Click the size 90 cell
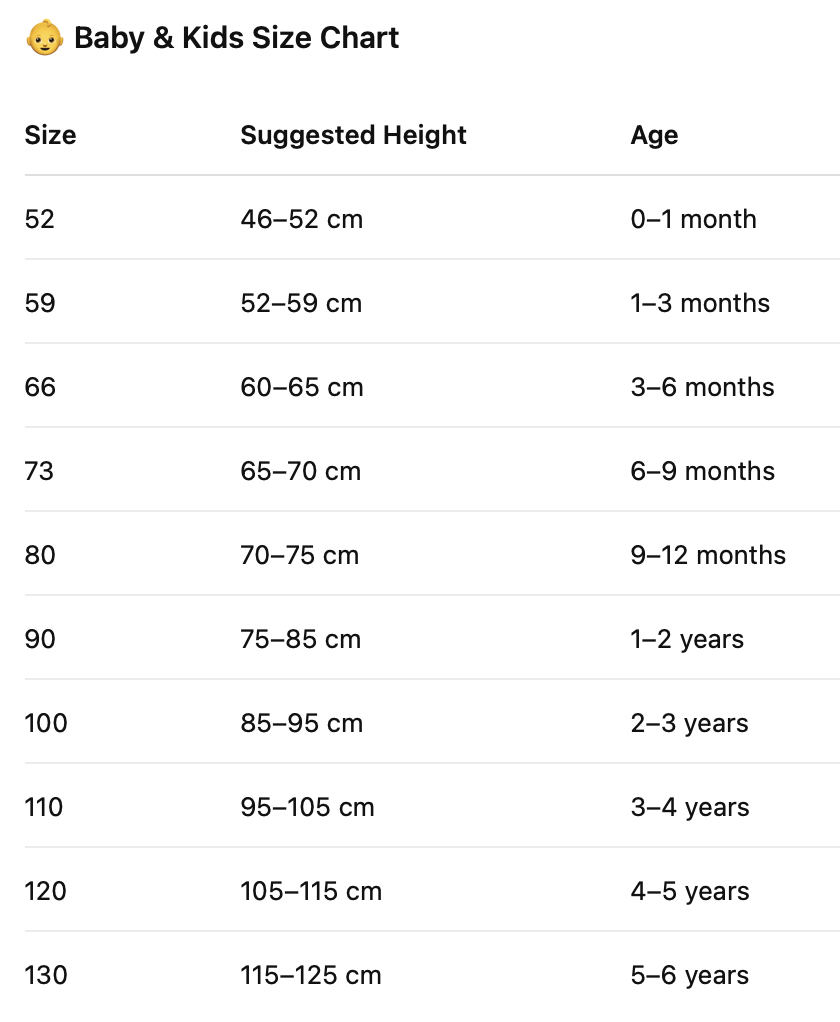The image size is (840, 1022). [x=40, y=639]
